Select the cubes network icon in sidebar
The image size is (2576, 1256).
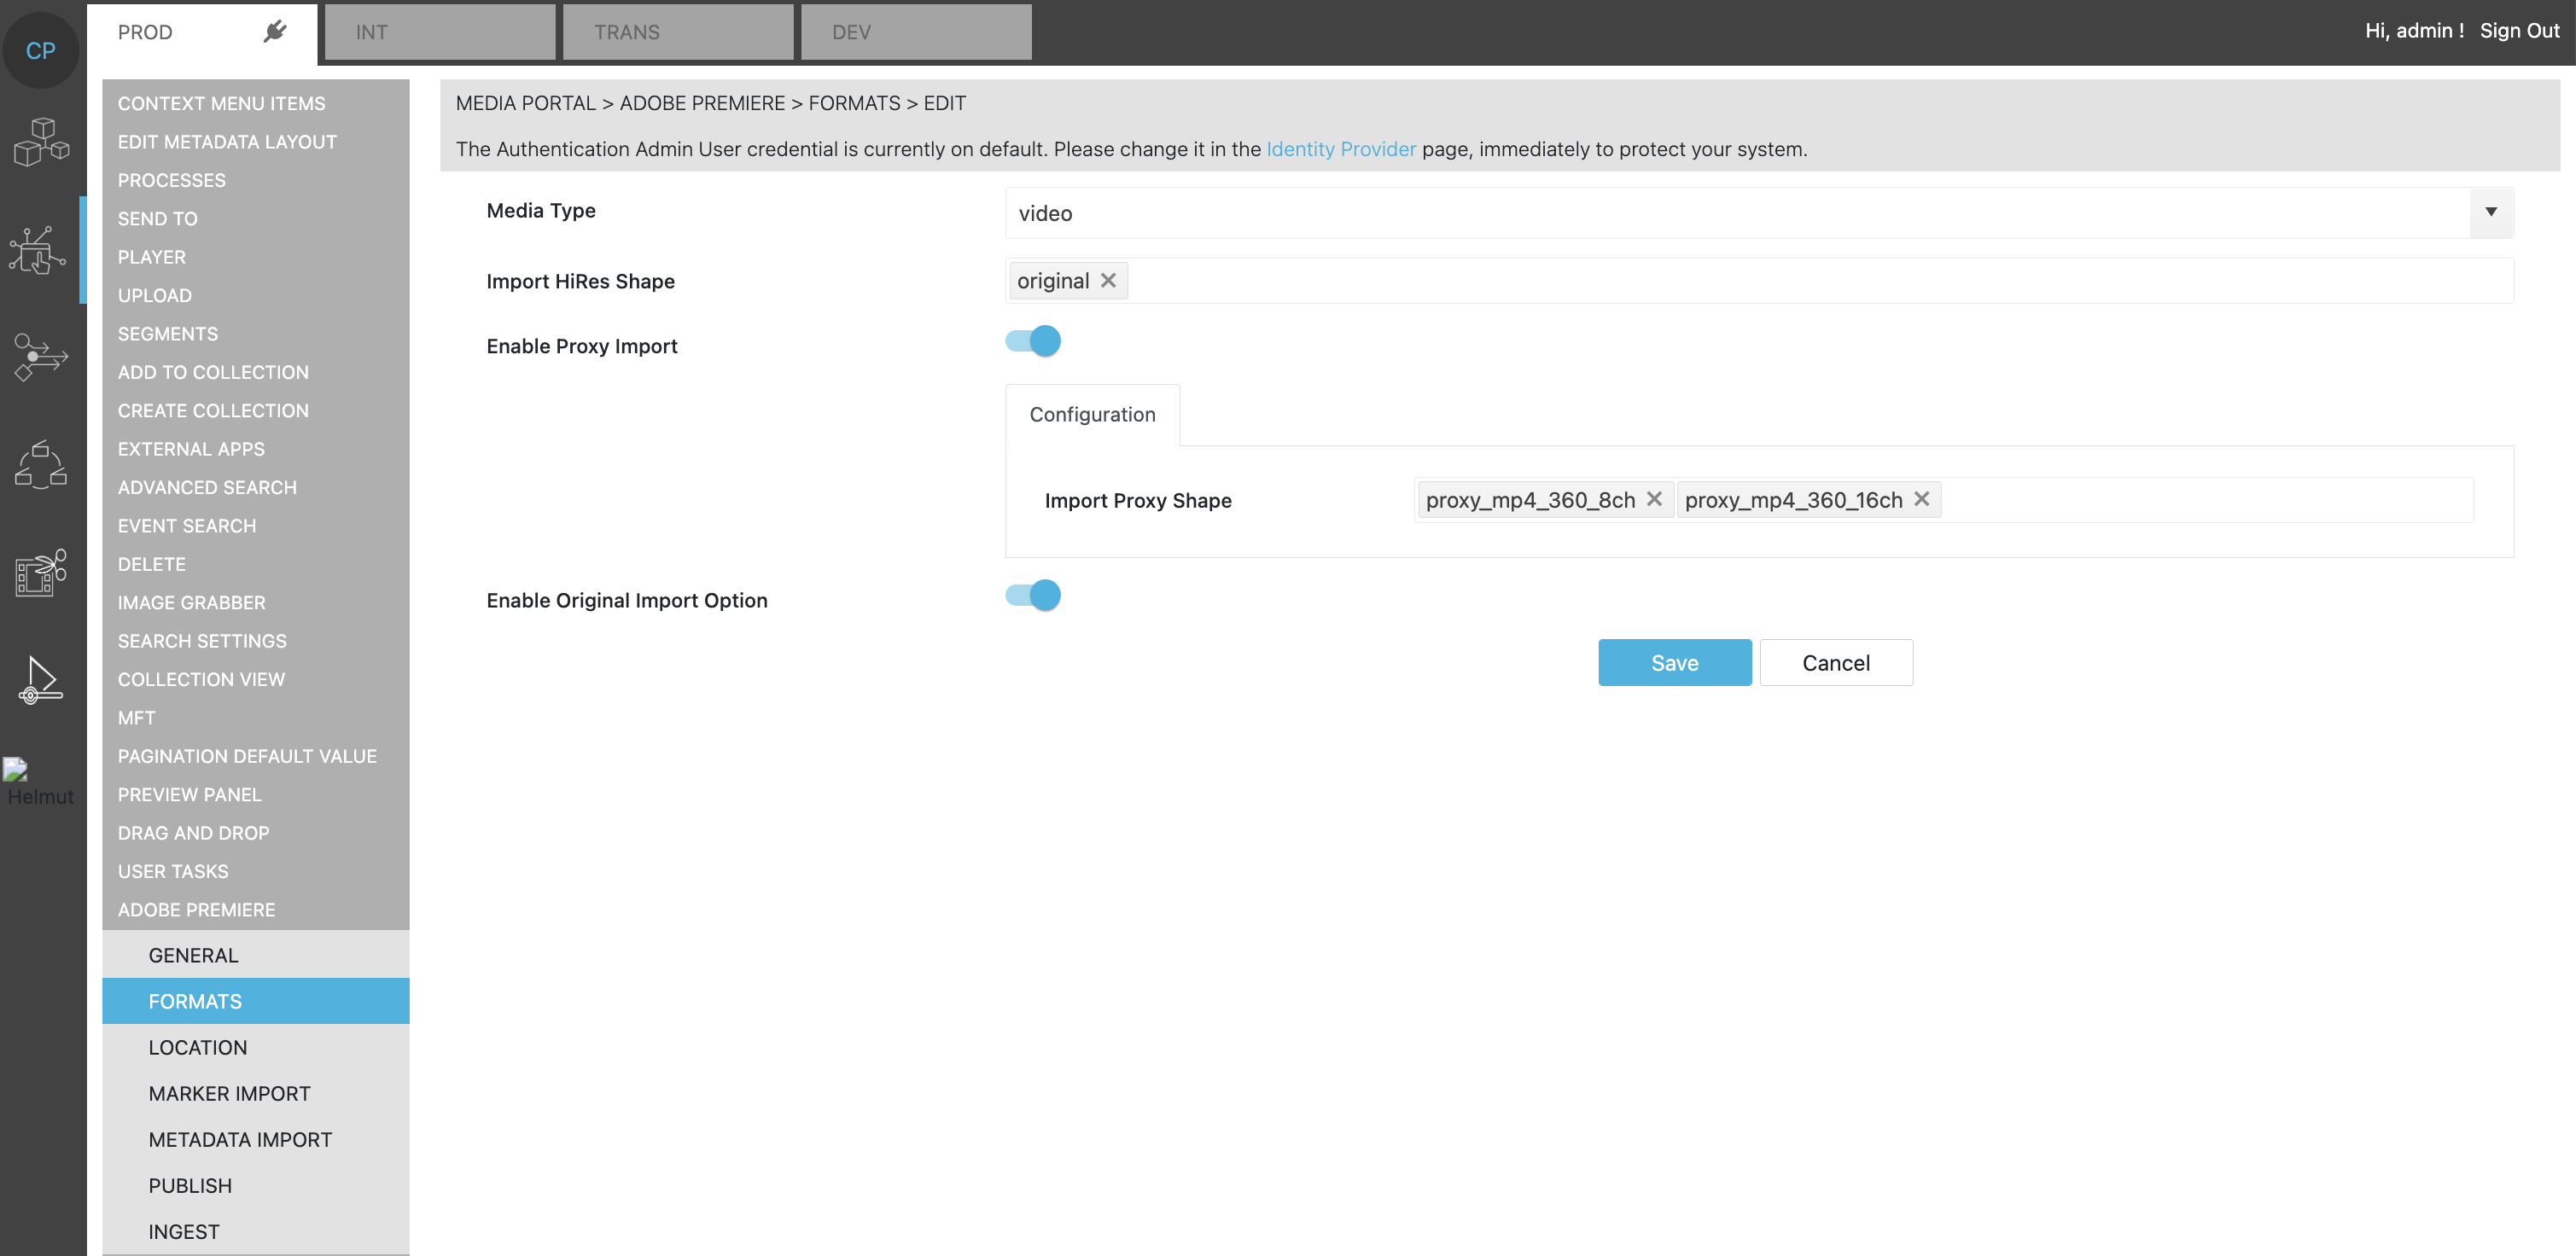point(40,142)
